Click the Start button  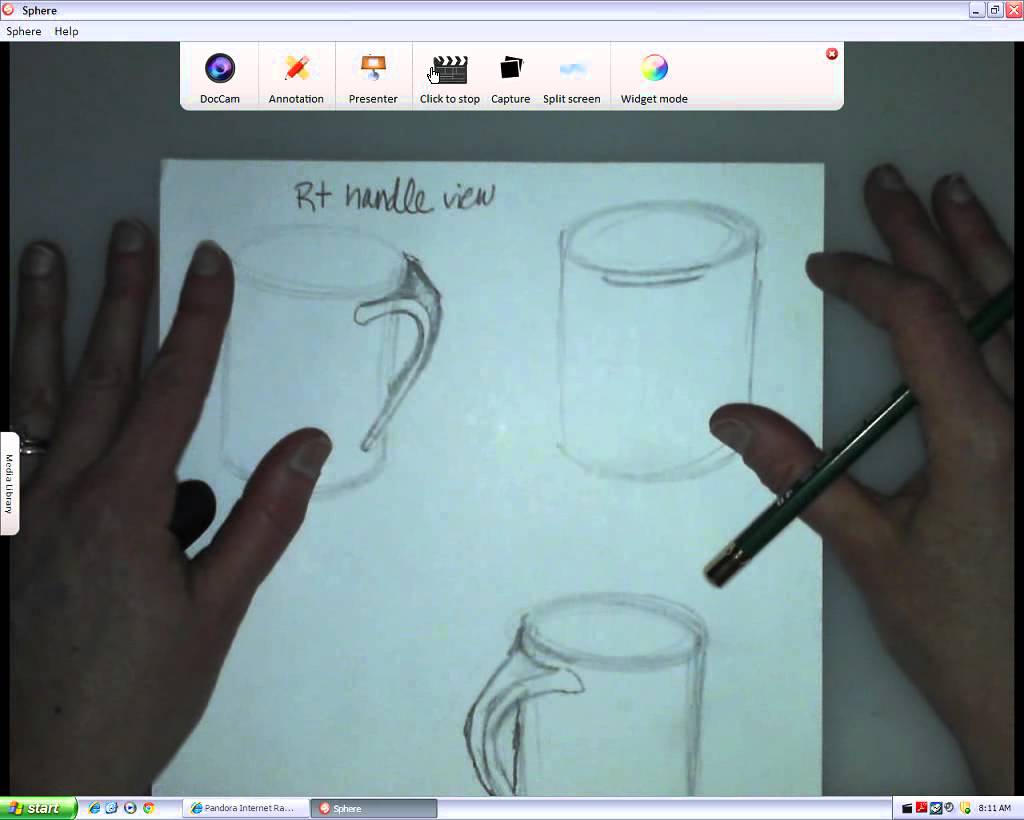tap(35, 807)
